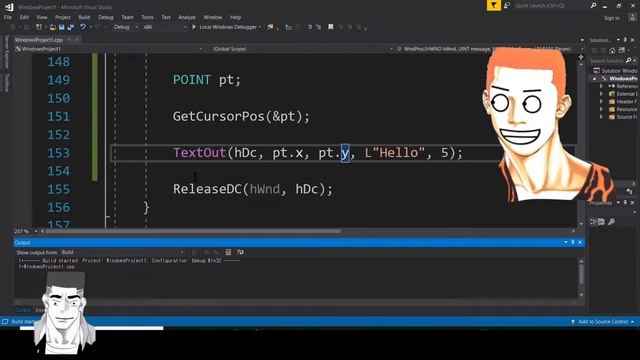Open the WndProc member navigation dropdown

[x=489, y=49]
